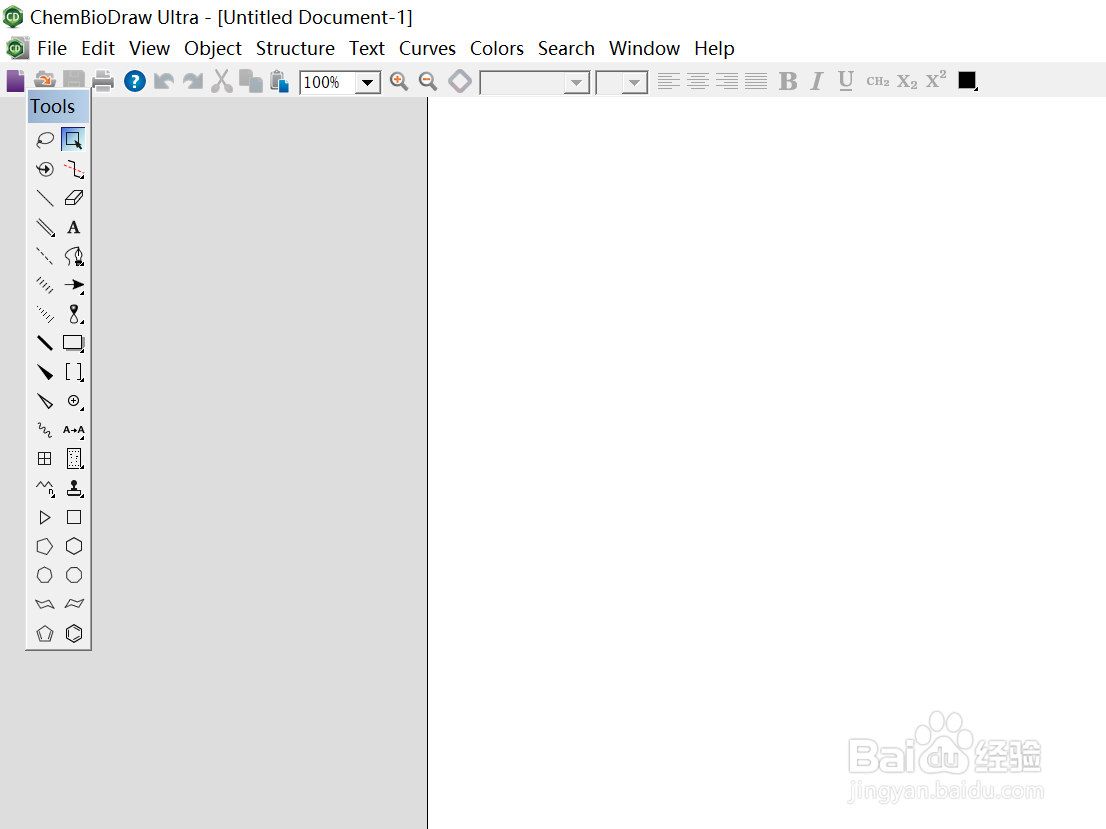1106x829 pixels.
Task: Select the Text tool labeled A
Action: point(73,227)
